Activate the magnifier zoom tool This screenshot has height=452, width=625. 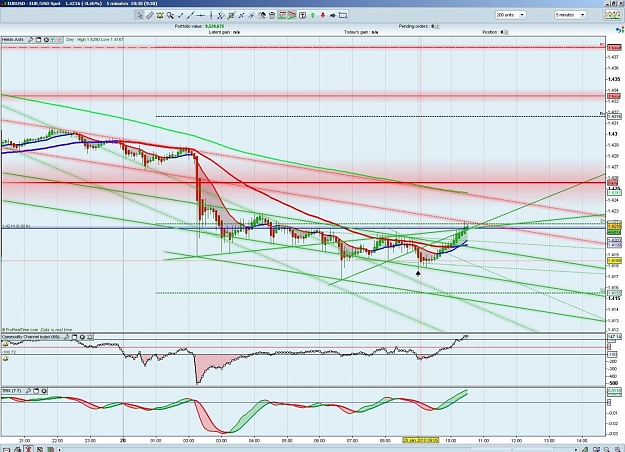coord(170,16)
